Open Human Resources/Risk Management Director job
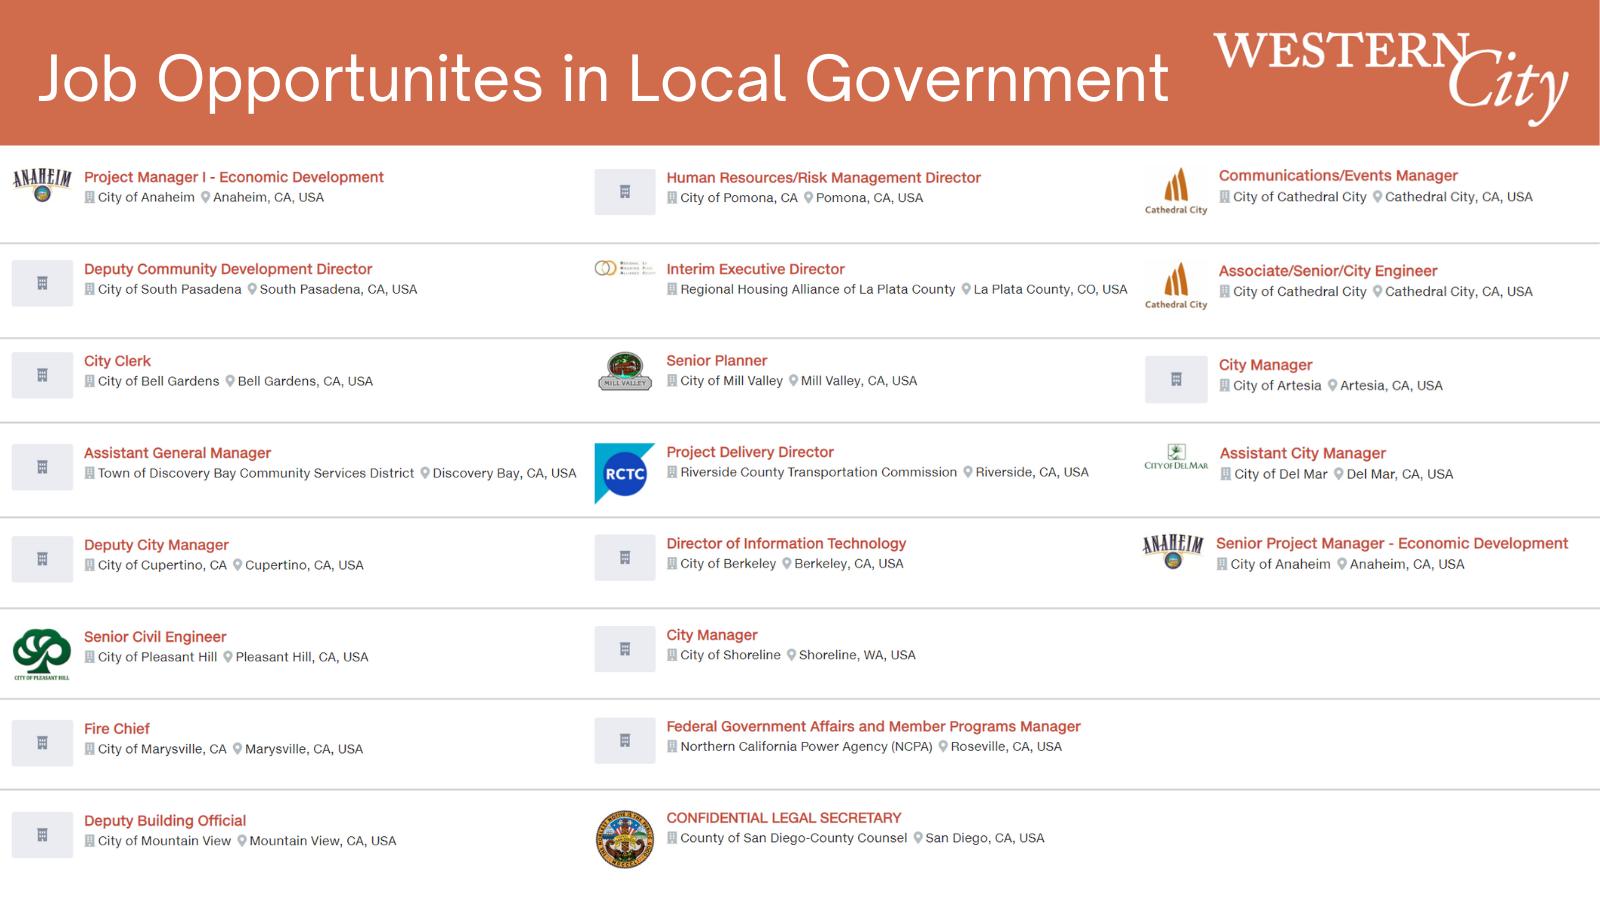 [x=824, y=178]
